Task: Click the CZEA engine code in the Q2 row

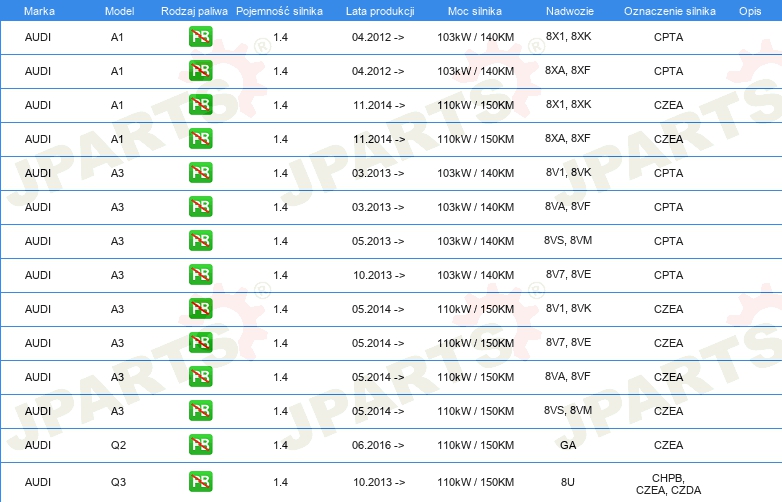Action: click(x=668, y=445)
